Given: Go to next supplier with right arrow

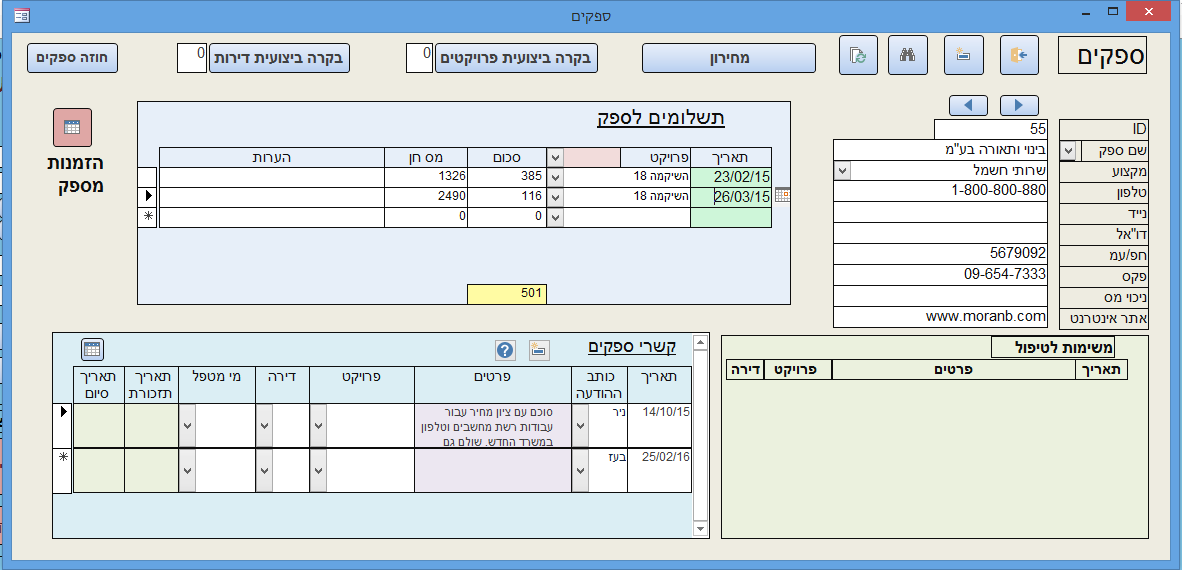Looking at the screenshot, I should (x=1019, y=106).
